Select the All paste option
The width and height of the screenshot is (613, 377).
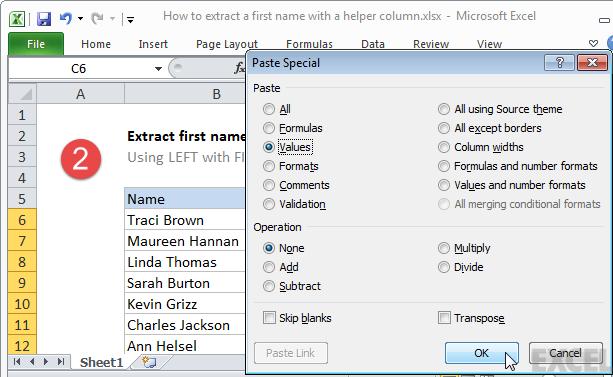coord(269,109)
